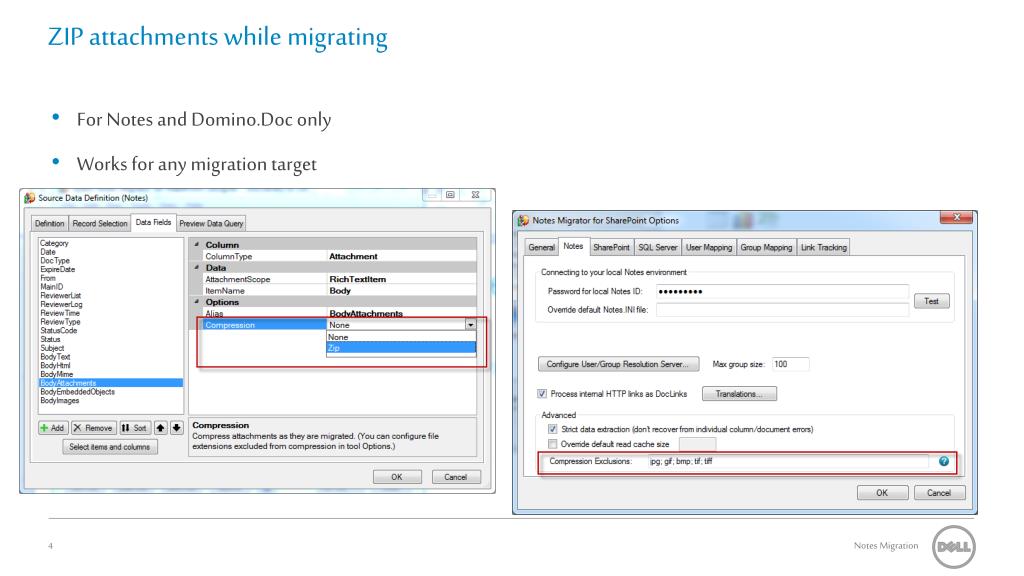Choose None in compression dropdown list
The width and height of the screenshot is (1024, 576).
pyautogui.click(x=401, y=337)
